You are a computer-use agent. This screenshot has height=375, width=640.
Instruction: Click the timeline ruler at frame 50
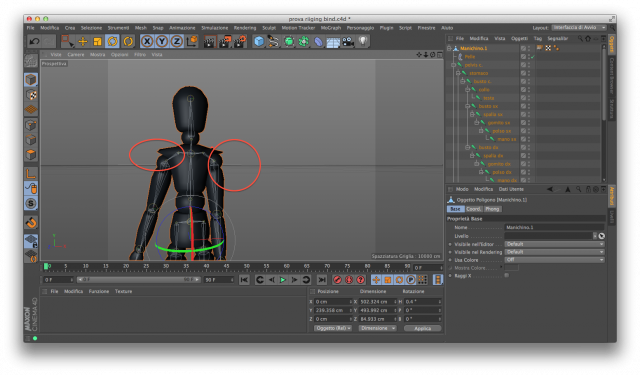247,266
